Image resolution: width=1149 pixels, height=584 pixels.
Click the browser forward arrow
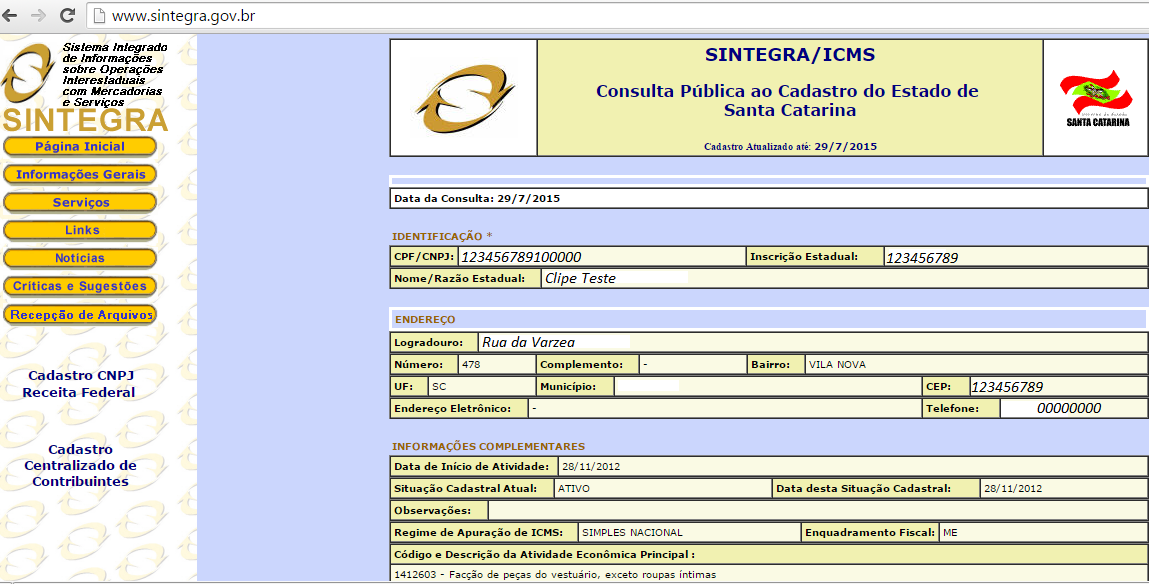(38, 15)
